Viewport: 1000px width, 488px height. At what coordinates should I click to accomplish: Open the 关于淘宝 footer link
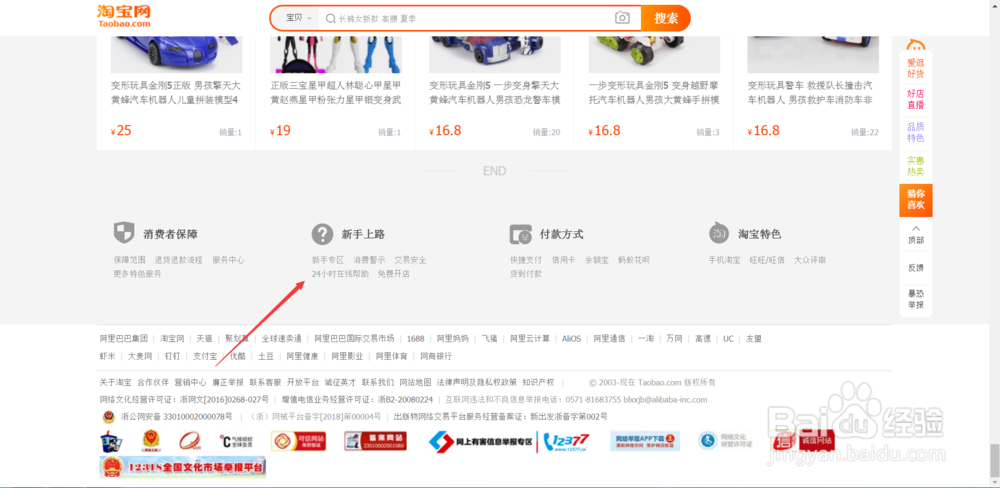coord(115,383)
